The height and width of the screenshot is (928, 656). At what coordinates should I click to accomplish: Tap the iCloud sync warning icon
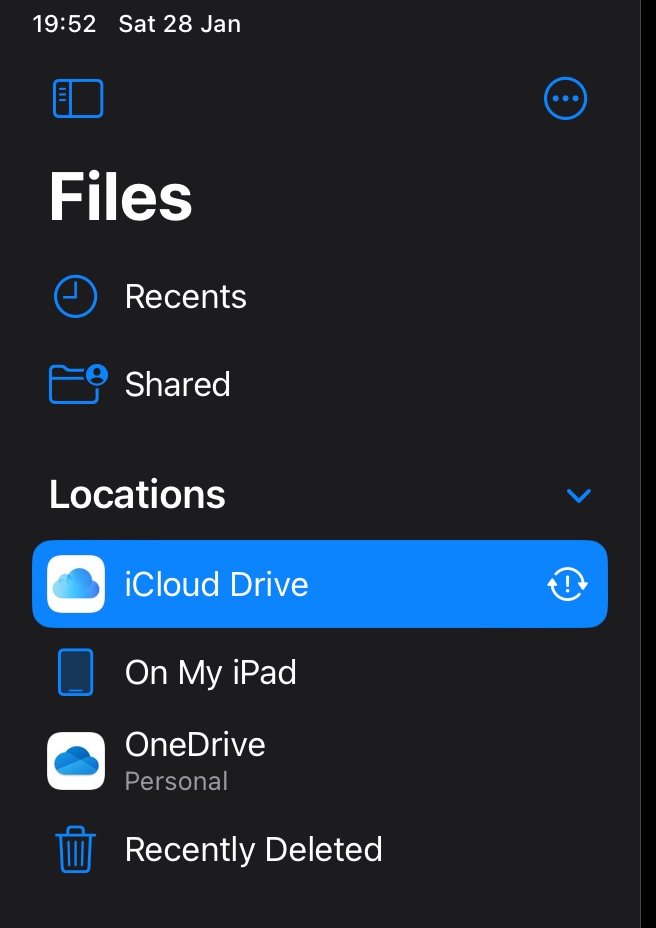[x=567, y=584]
